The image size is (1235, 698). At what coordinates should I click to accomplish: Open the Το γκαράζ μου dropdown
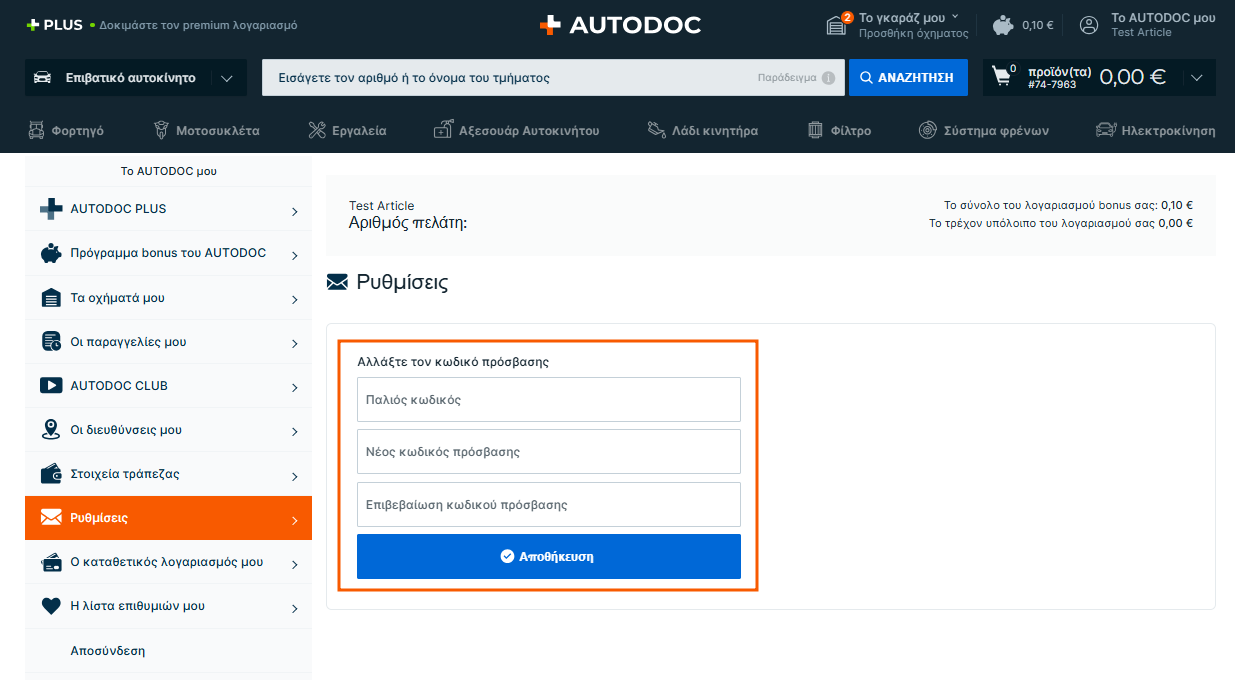click(909, 18)
